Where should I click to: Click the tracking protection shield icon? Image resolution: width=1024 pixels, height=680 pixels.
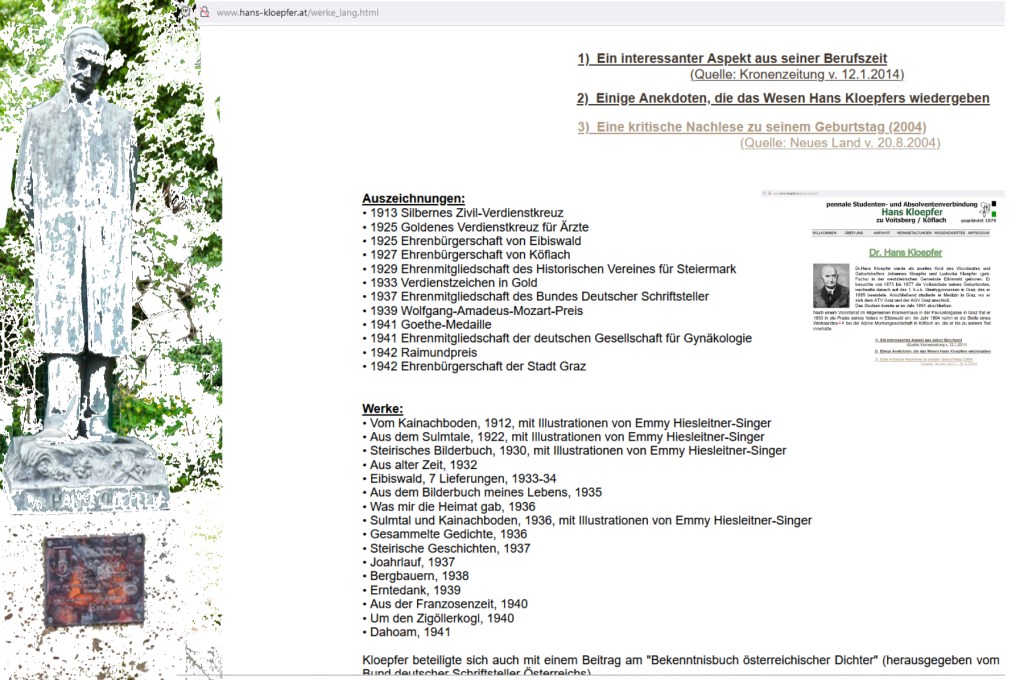pyautogui.click(x=185, y=12)
